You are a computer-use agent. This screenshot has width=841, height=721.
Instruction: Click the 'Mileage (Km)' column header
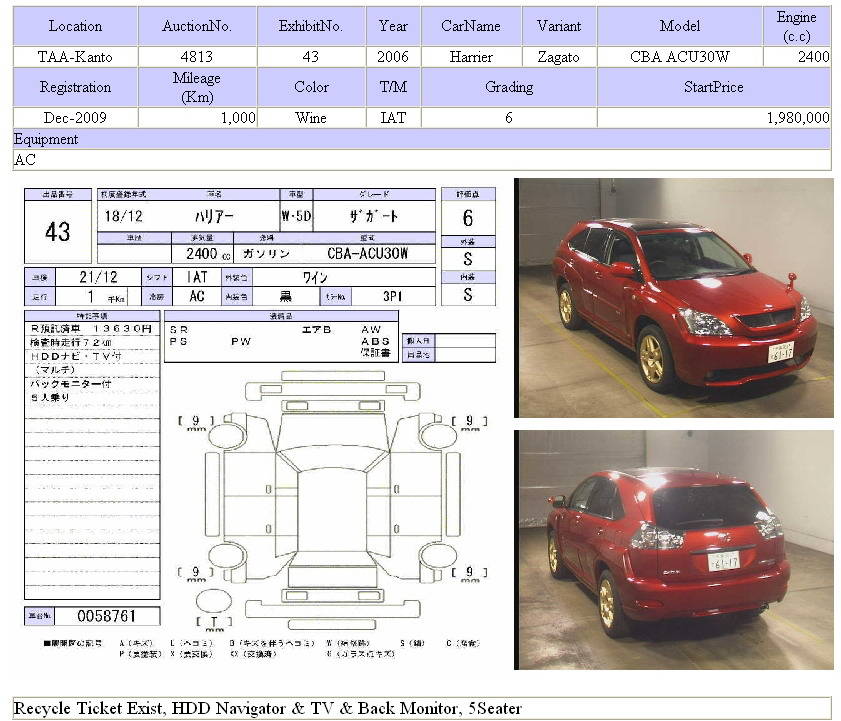point(197,87)
